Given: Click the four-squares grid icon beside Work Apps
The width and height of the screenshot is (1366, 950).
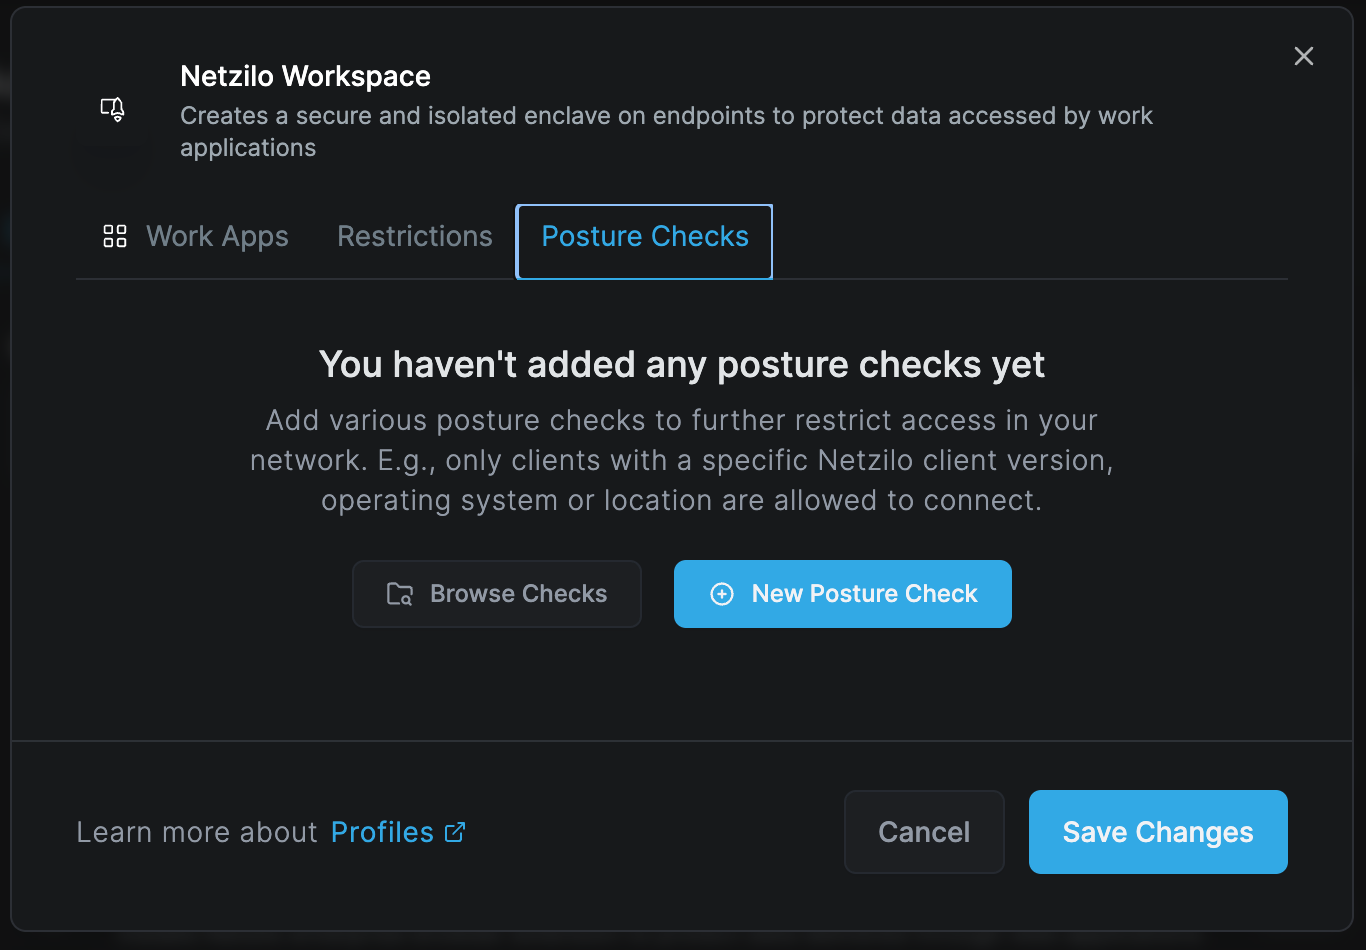Looking at the screenshot, I should [115, 236].
